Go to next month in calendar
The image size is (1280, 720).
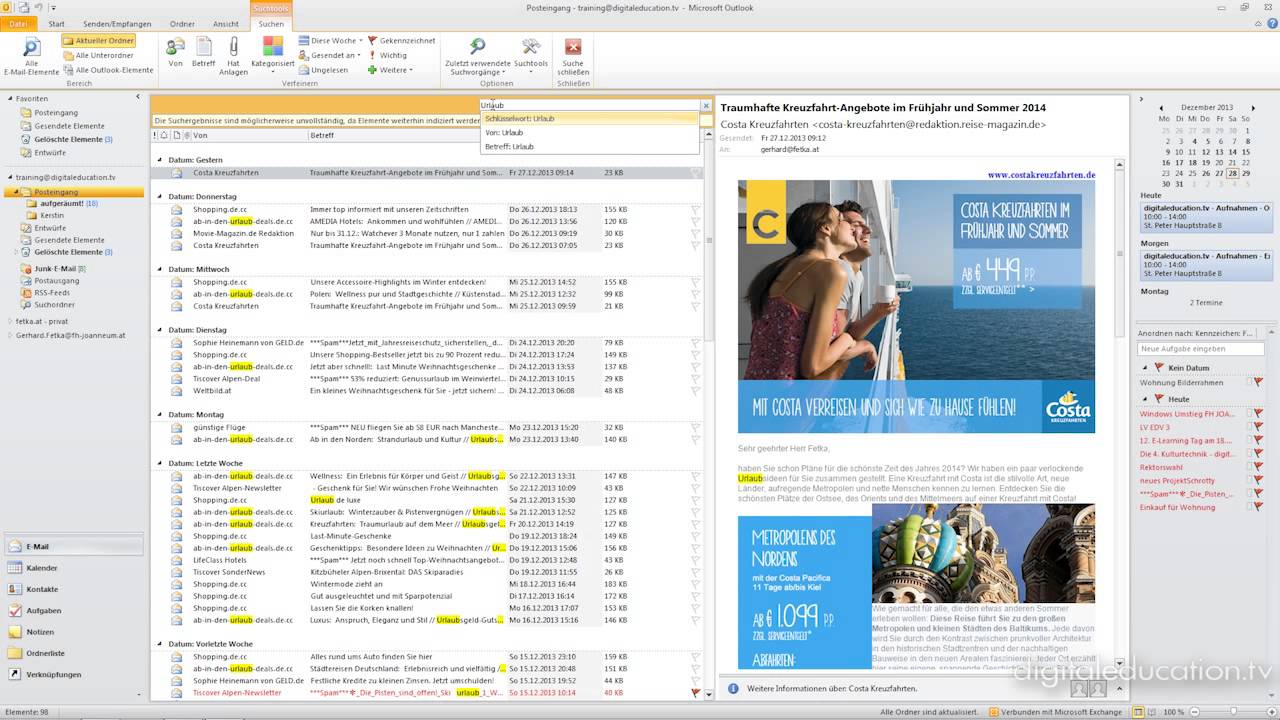click(1254, 106)
